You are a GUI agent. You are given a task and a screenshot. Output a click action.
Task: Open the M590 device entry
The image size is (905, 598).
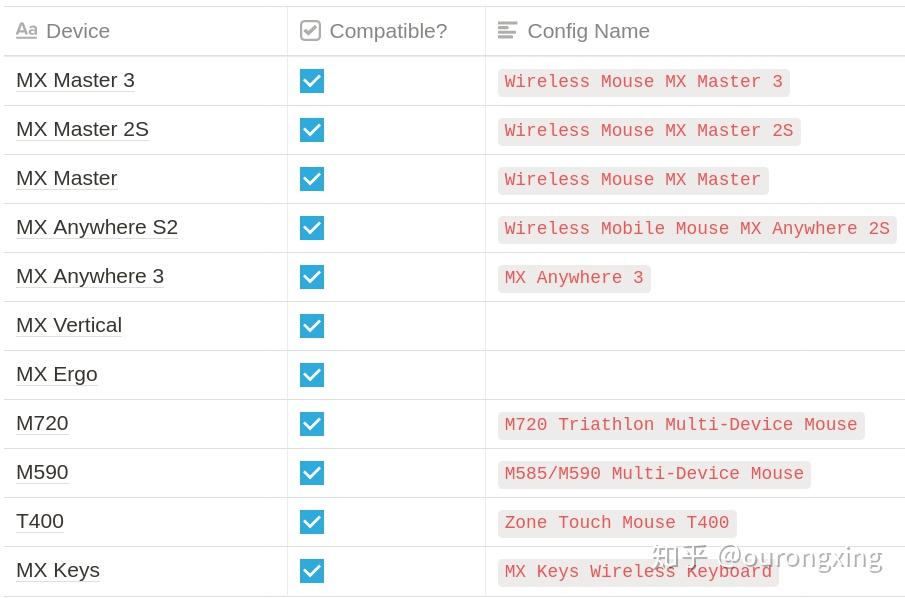[x=42, y=472]
